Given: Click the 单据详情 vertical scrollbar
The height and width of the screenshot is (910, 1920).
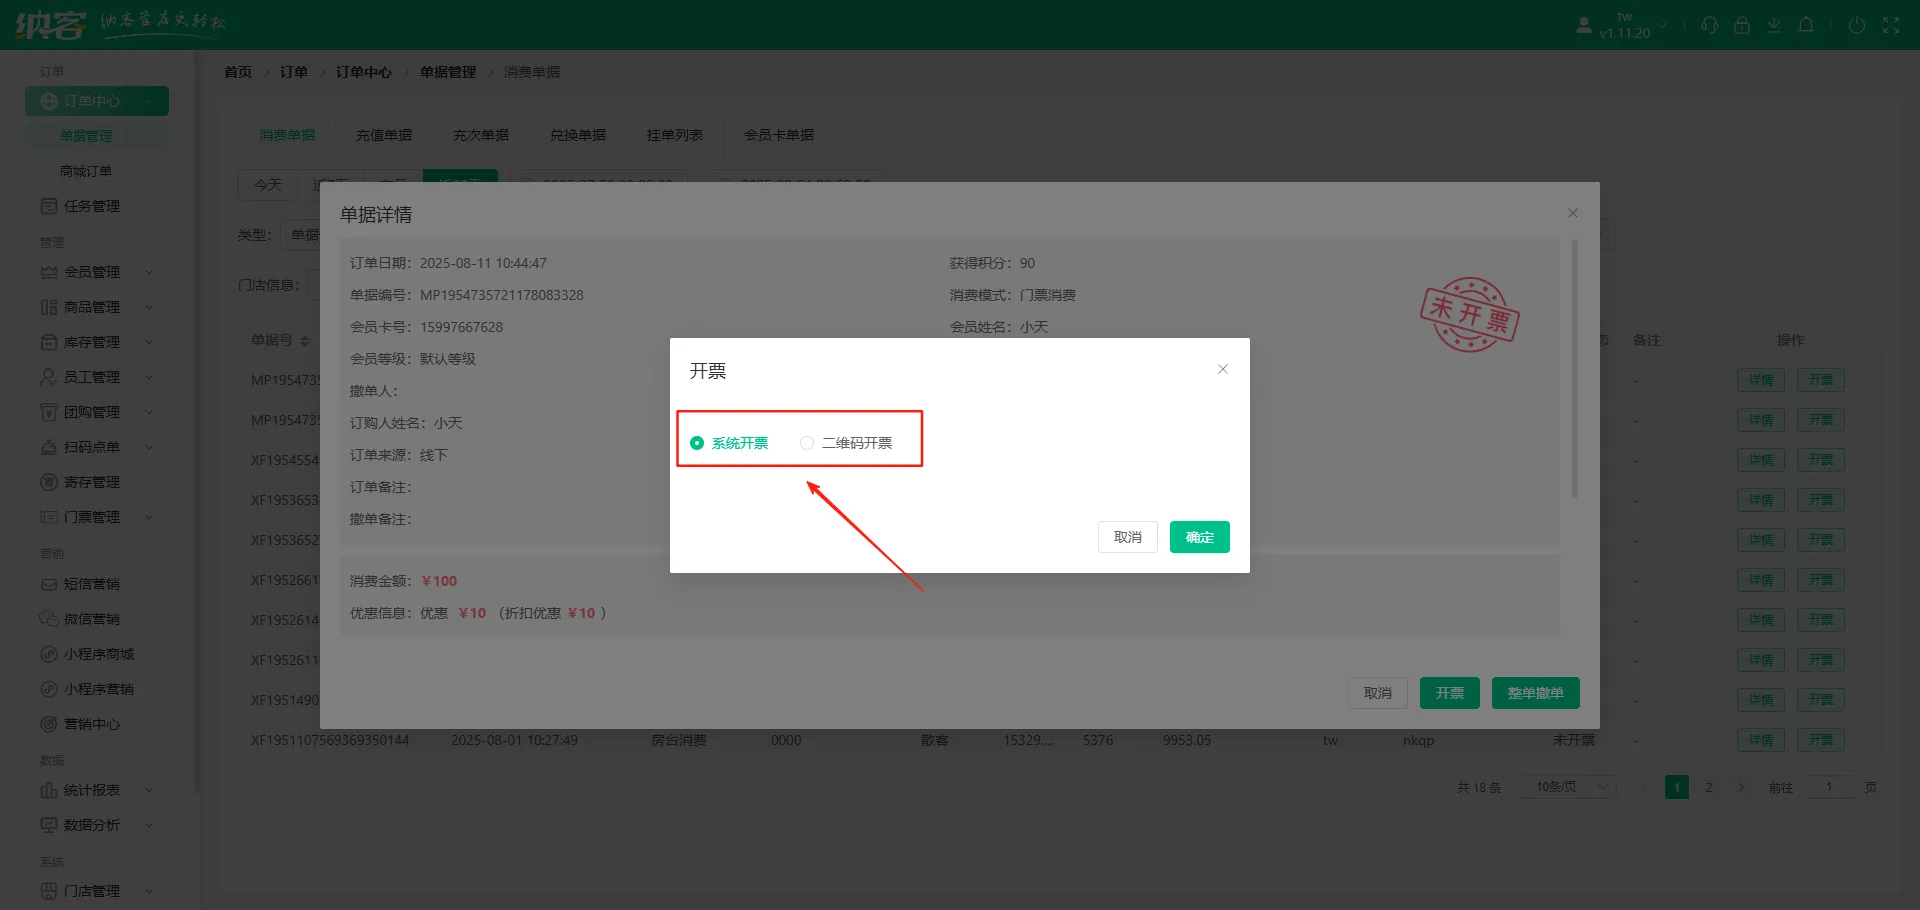Looking at the screenshot, I should [x=1574, y=370].
